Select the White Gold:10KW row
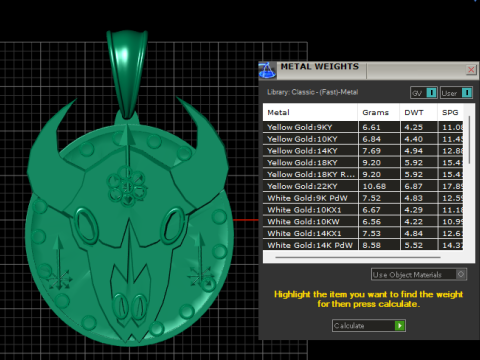480x360 pixels. click(x=363, y=222)
